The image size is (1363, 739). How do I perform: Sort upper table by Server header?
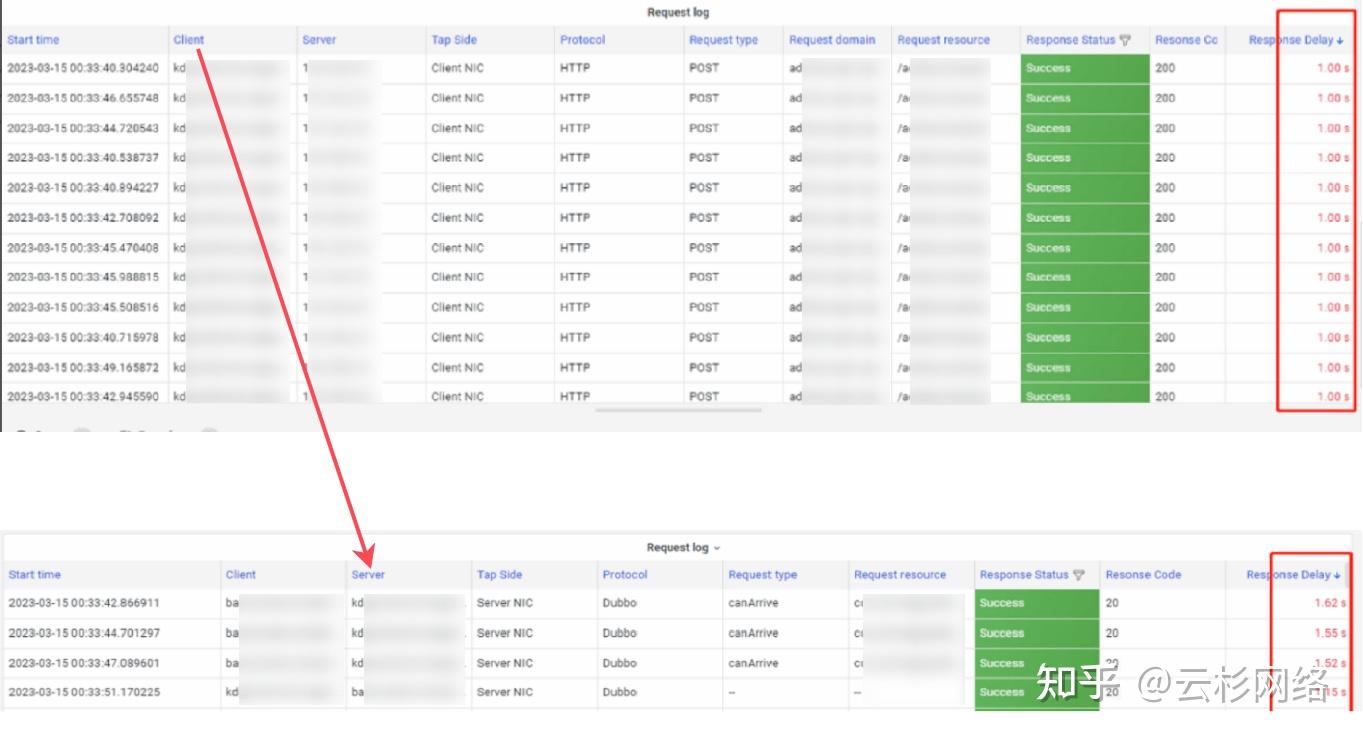click(x=319, y=40)
